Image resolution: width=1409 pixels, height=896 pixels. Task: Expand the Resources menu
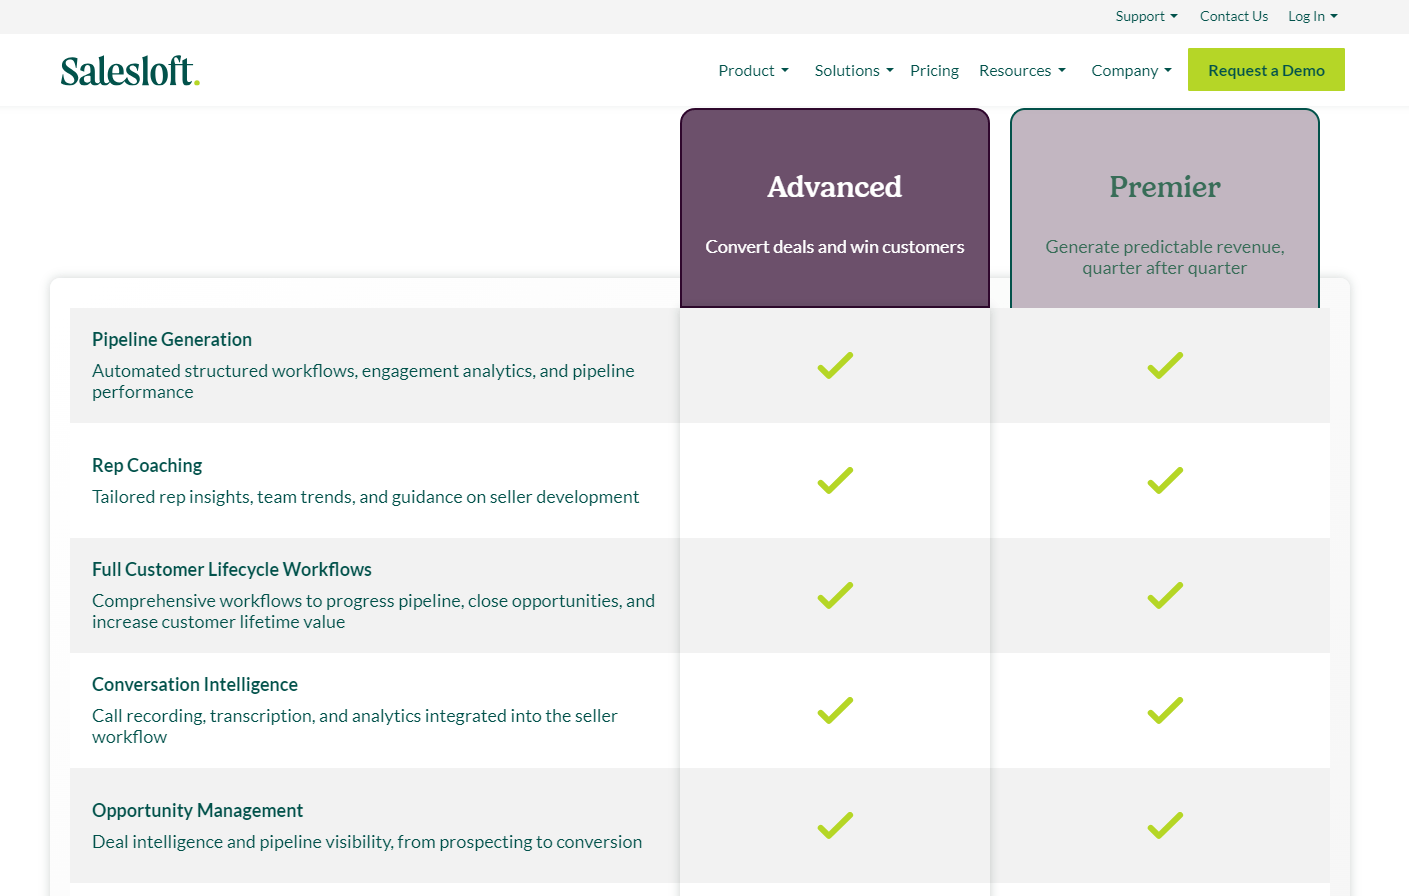click(1022, 71)
